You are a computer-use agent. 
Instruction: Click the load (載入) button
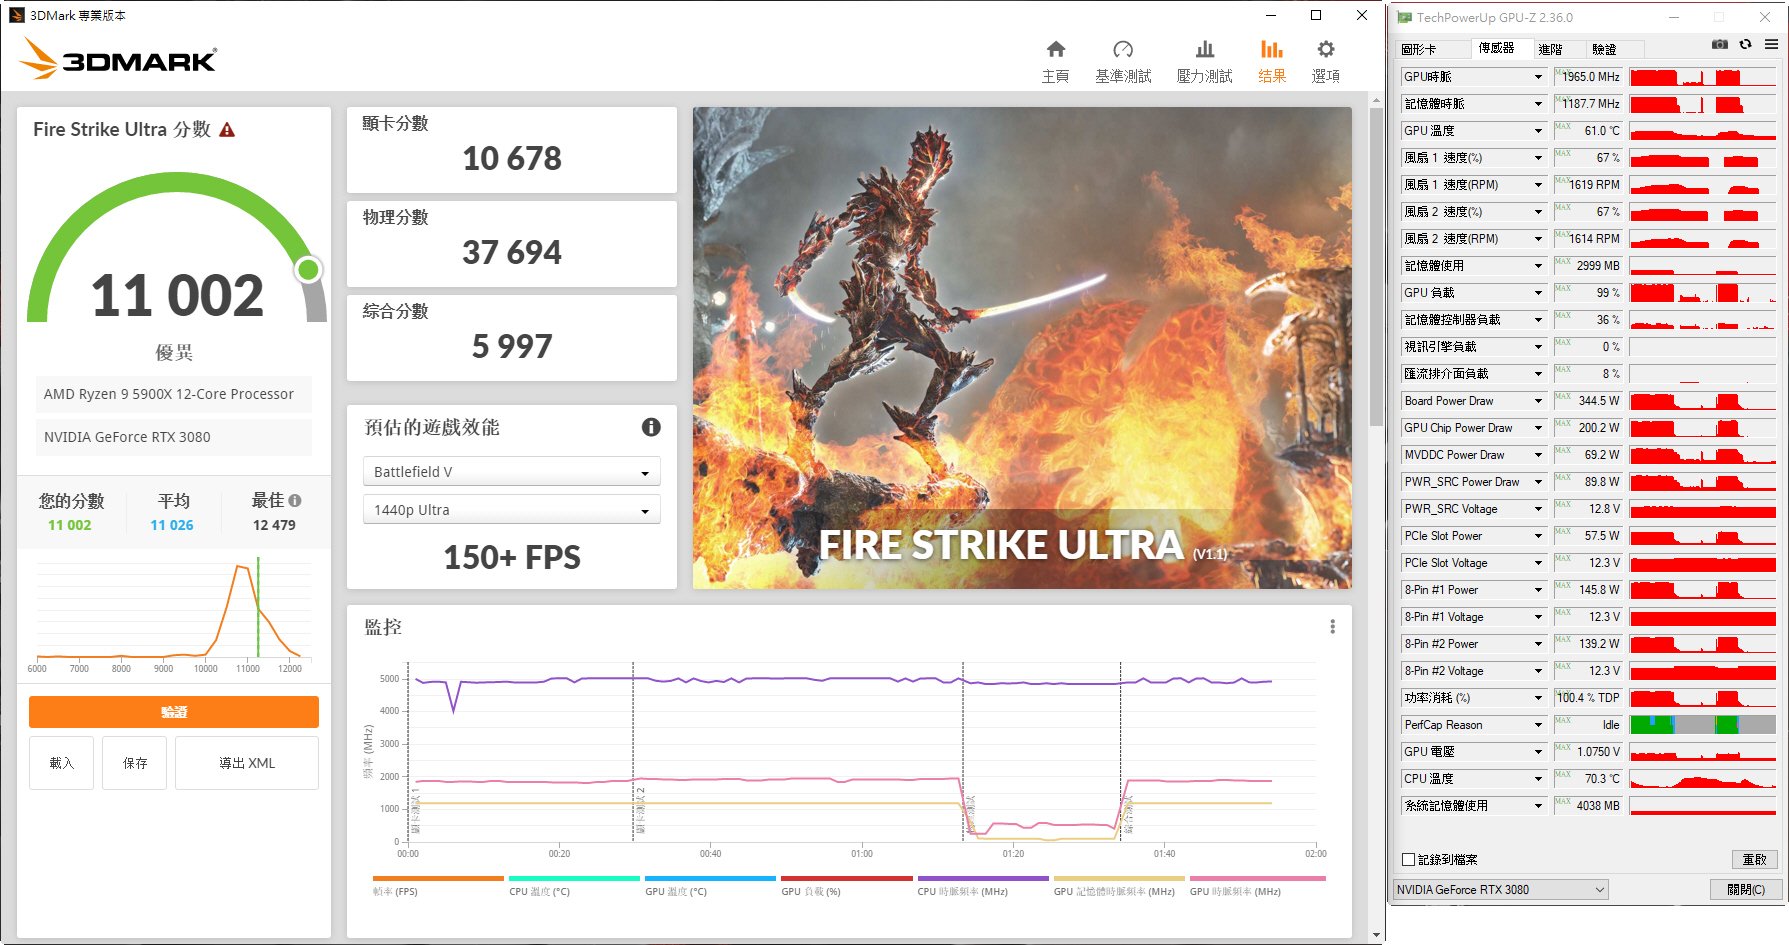coord(62,763)
